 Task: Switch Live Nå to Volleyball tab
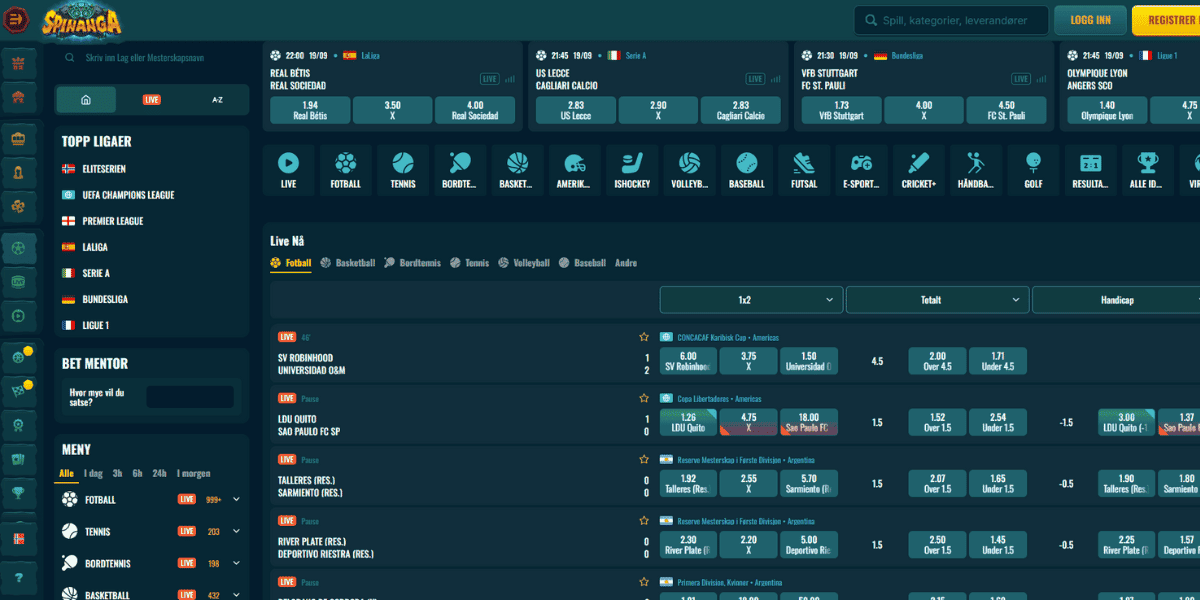point(524,263)
